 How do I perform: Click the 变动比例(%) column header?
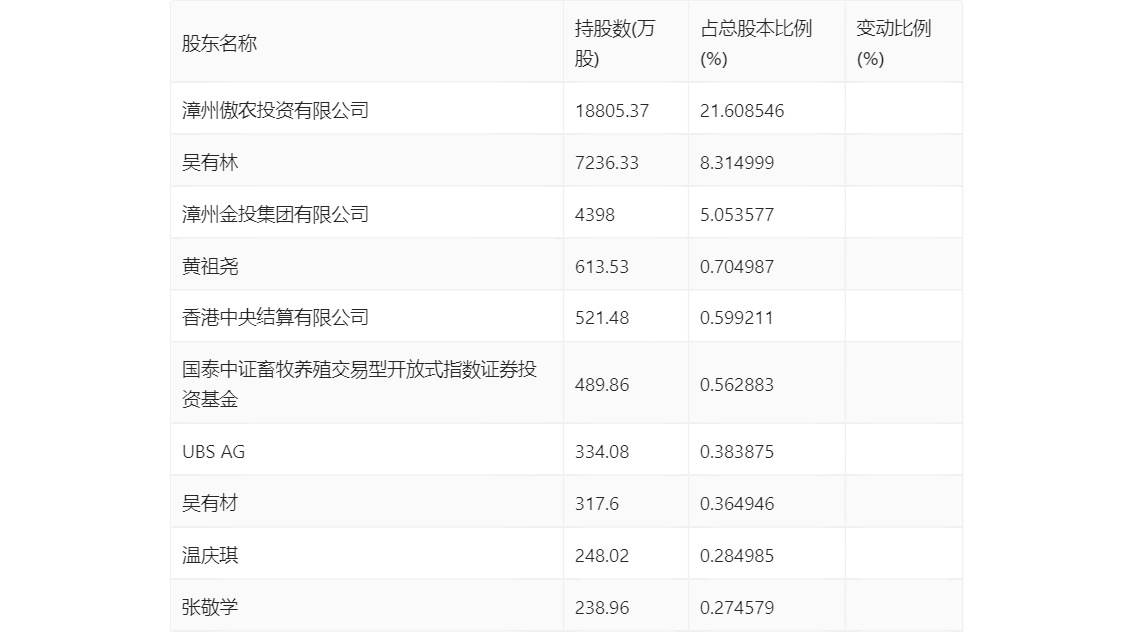click(893, 44)
